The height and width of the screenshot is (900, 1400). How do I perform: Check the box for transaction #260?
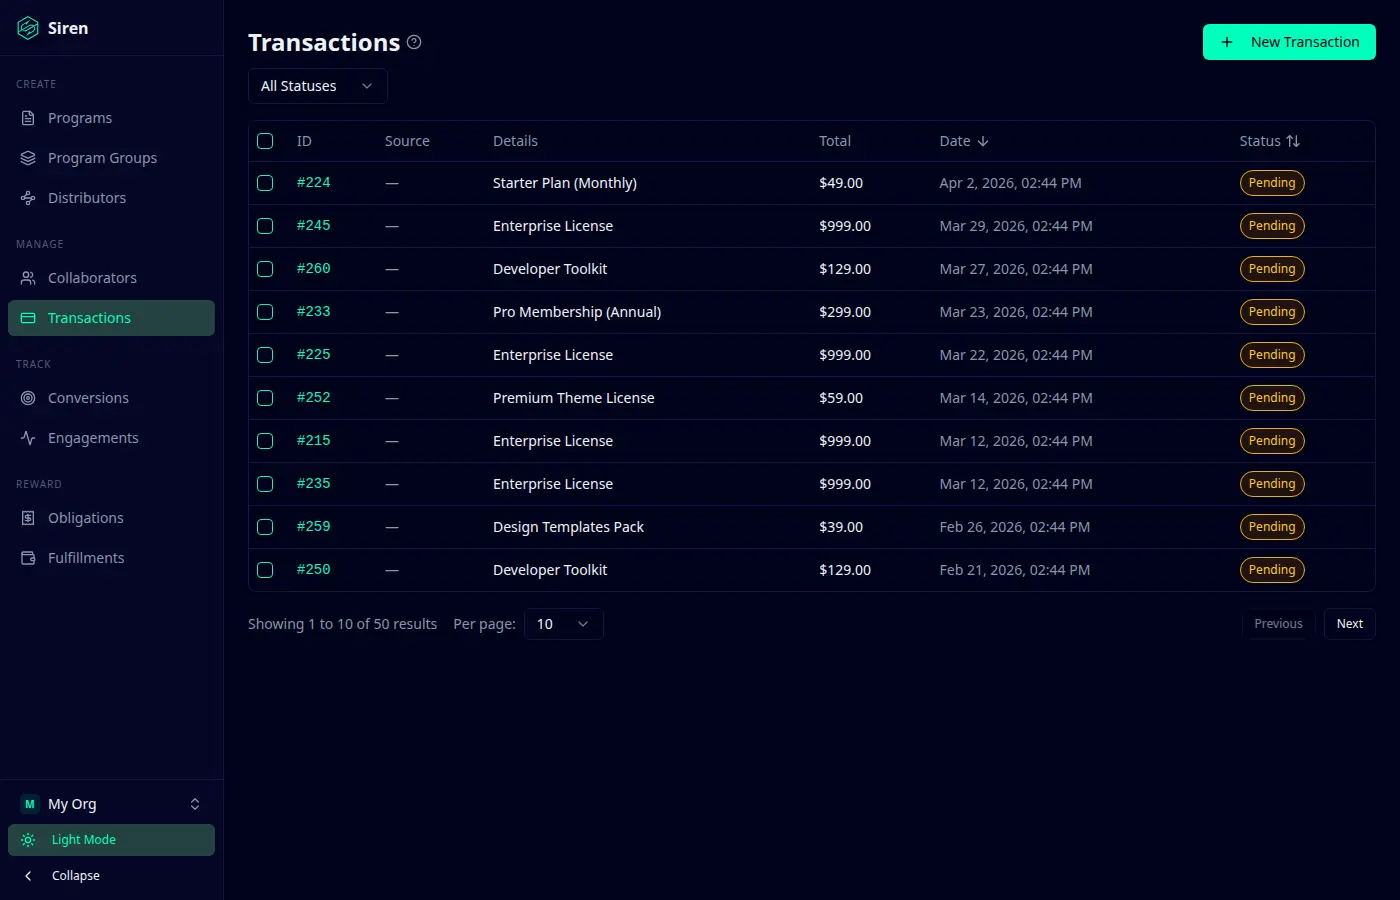pos(265,269)
